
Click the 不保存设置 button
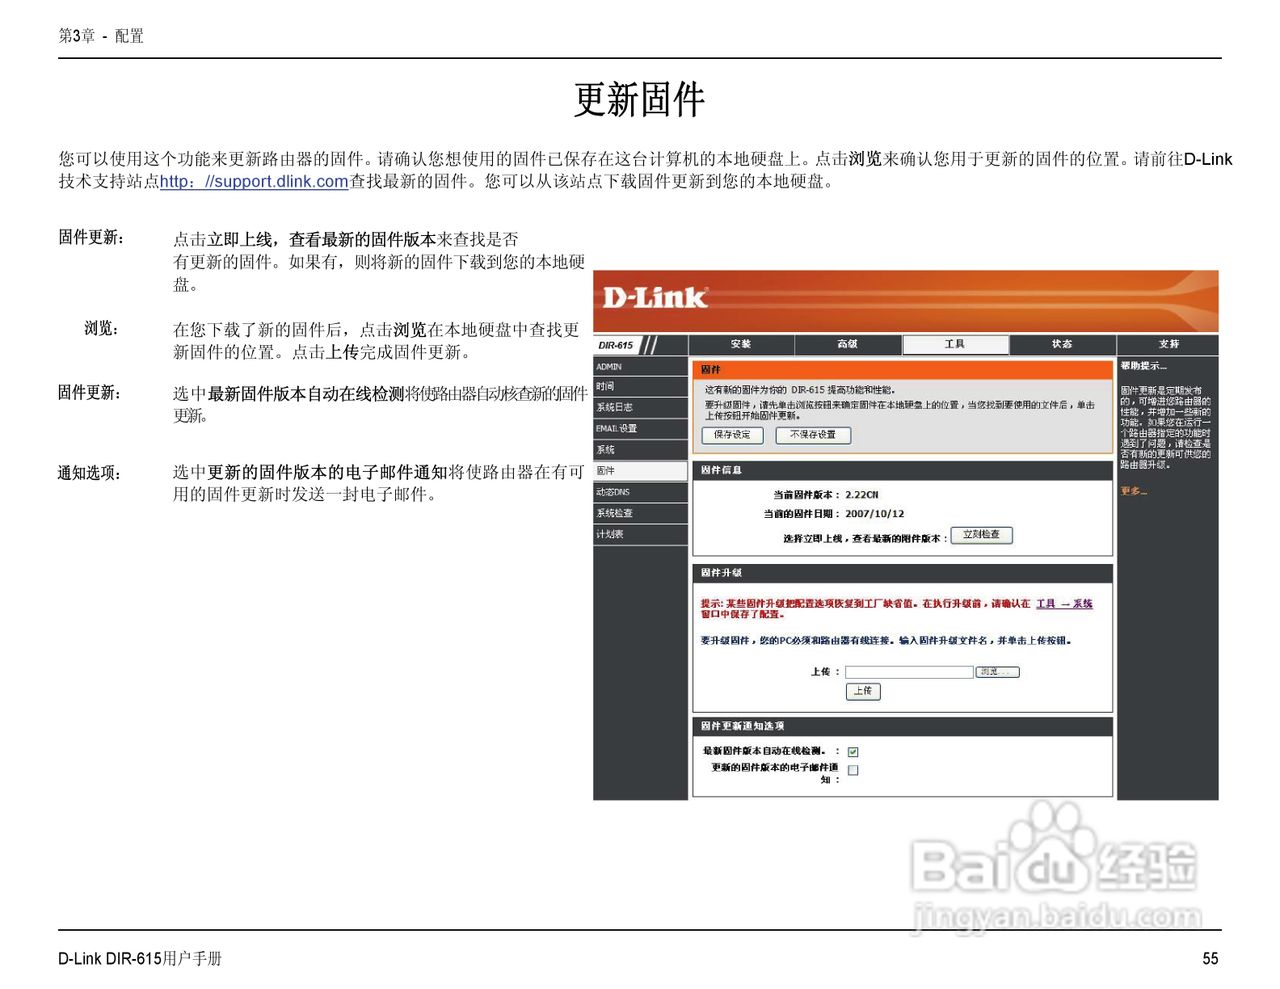(813, 435)
